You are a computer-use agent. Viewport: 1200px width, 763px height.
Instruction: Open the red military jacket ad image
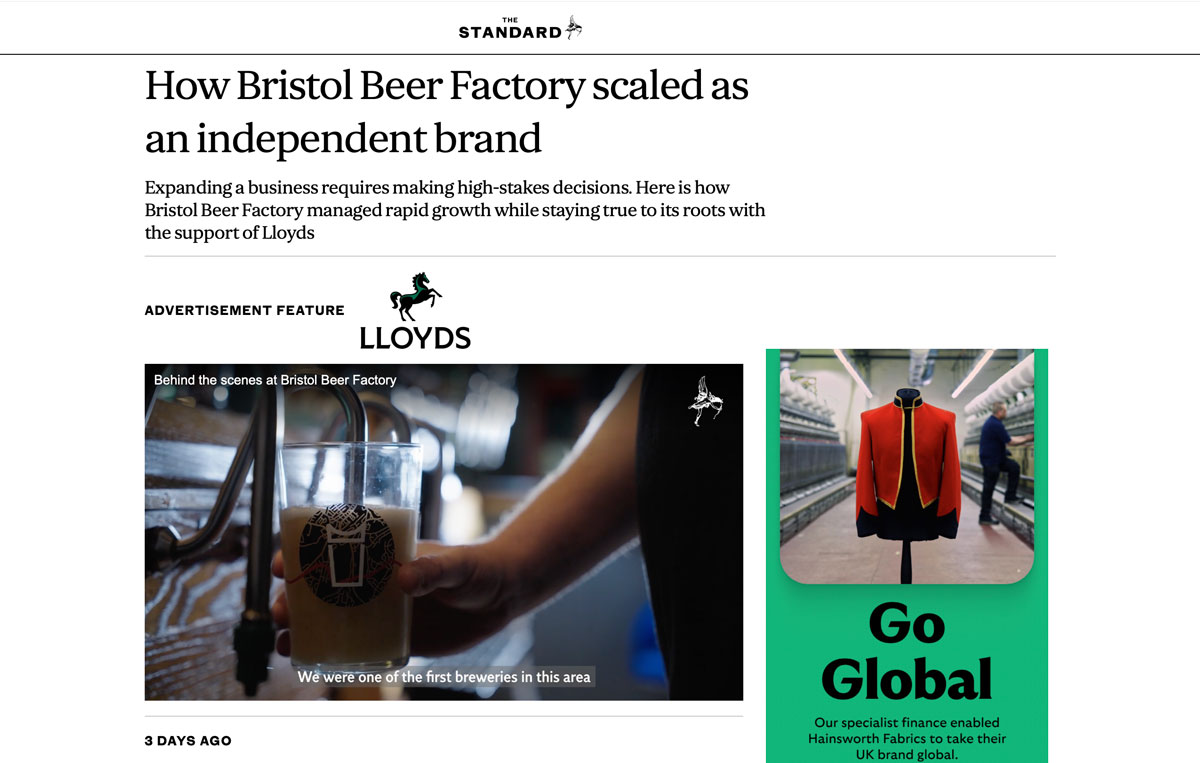907,465
